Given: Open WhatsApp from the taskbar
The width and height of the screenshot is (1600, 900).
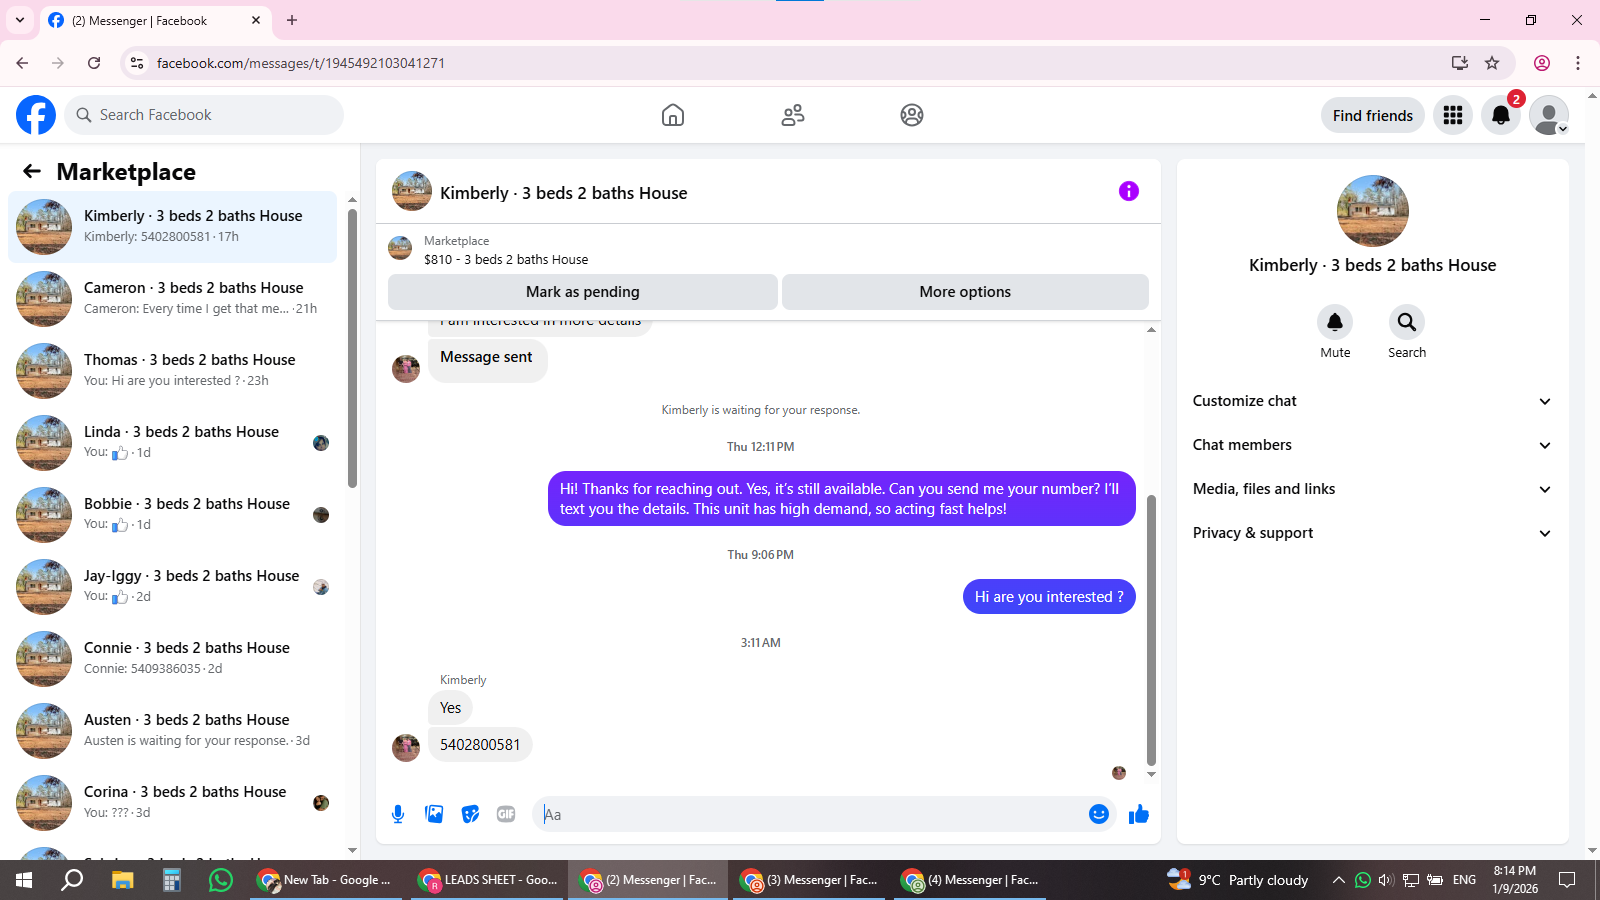Looking at the screenshot, I should coord(221,880).
